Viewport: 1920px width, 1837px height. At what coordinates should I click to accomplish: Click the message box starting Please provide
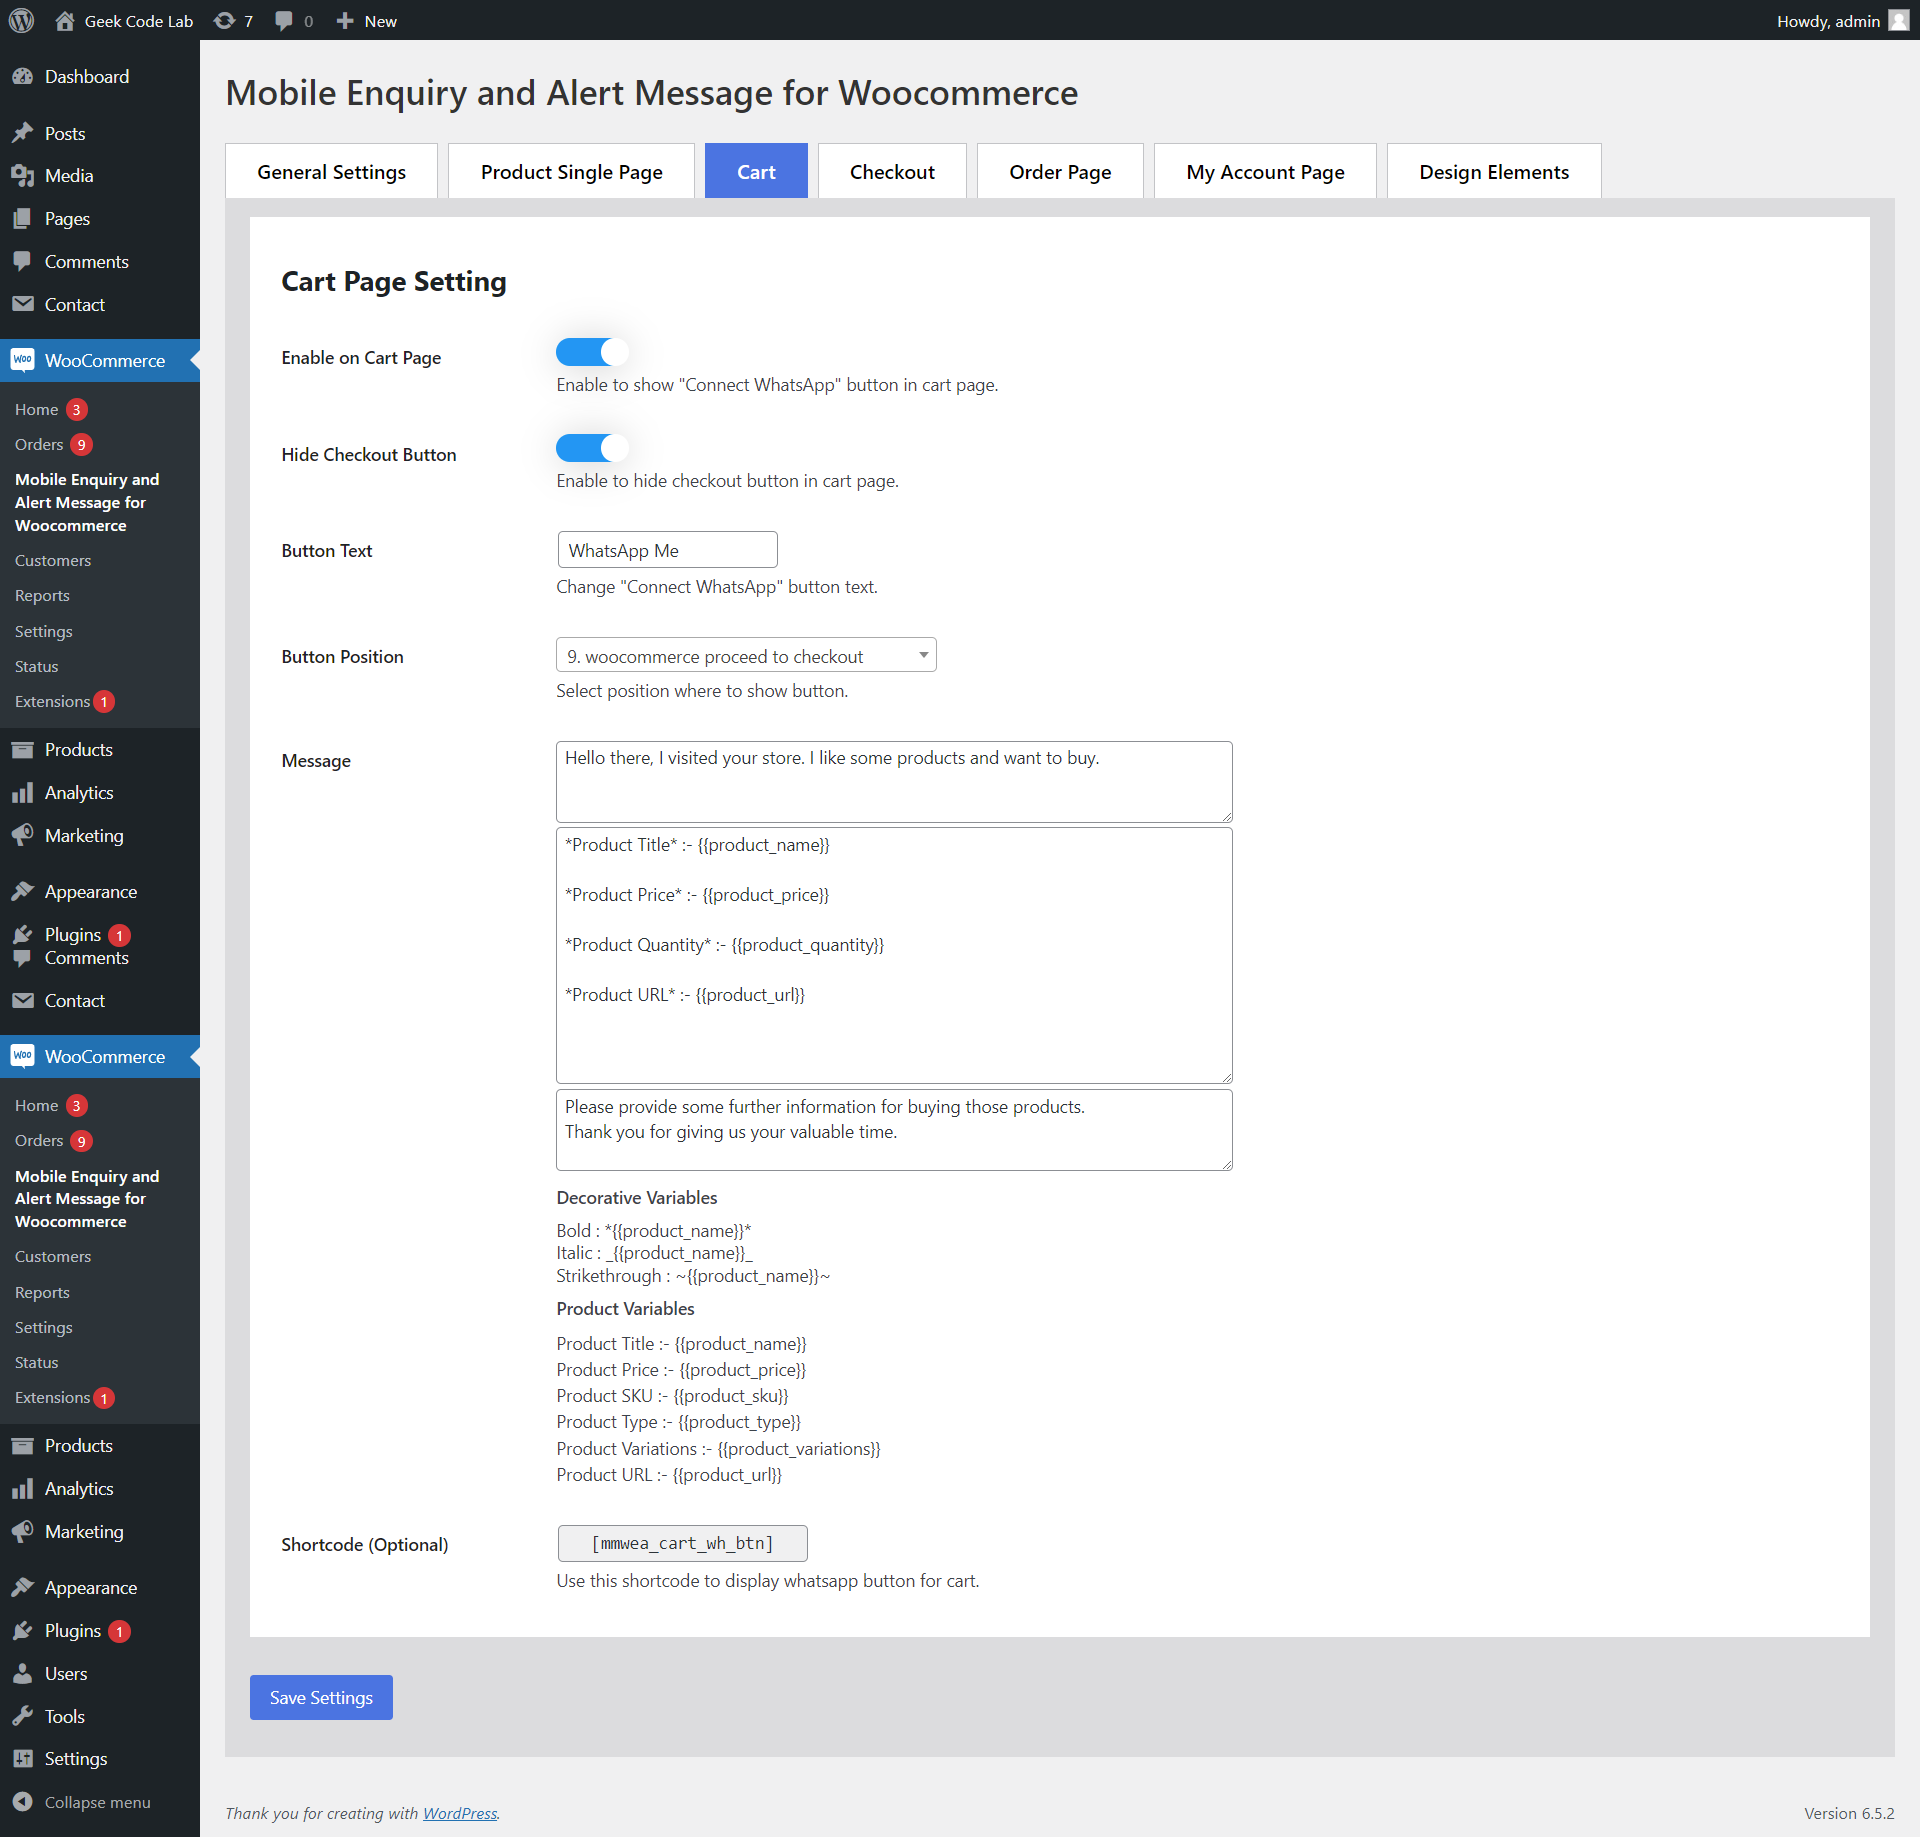(x=894, y=1130)
